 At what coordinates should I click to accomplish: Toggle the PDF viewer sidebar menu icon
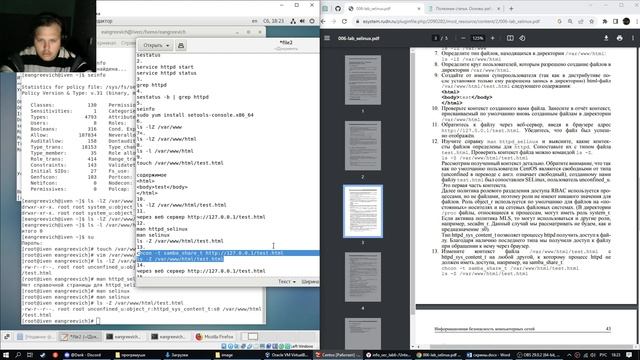[327, 38]
